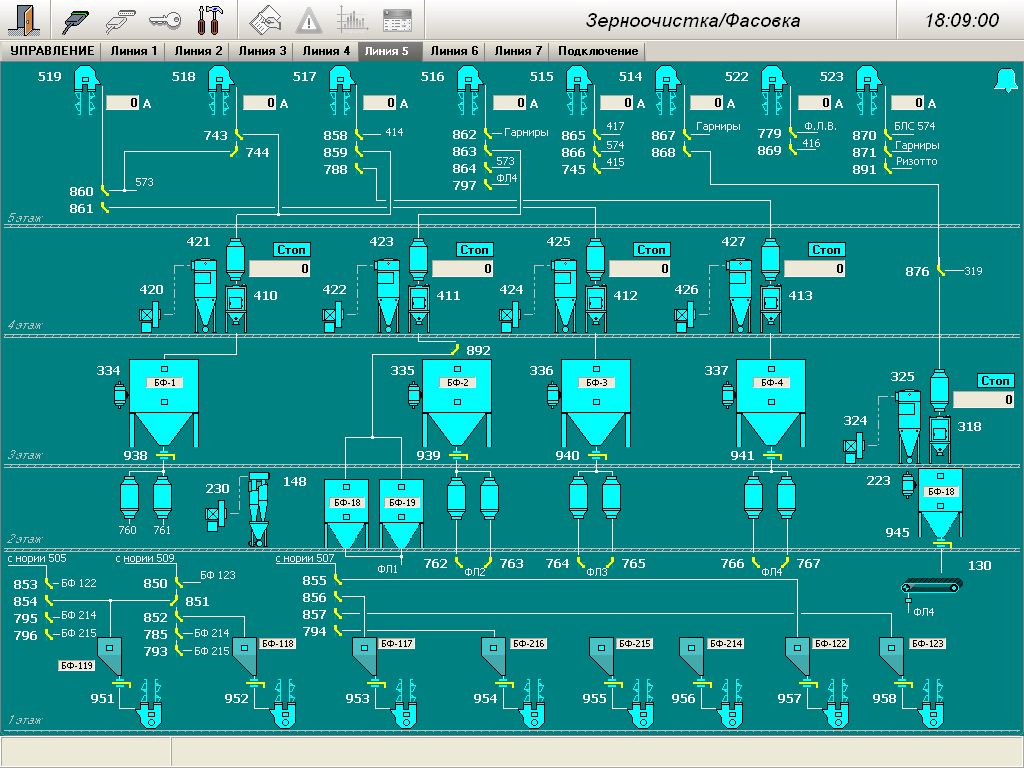The image size is (1024, 768).
Task: Click the alarm warning triangle icon
Action: (309, 19)
